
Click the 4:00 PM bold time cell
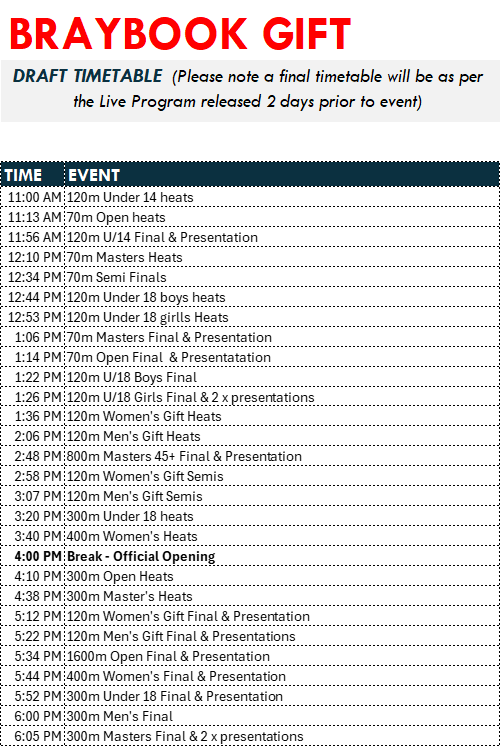[32, 556]
